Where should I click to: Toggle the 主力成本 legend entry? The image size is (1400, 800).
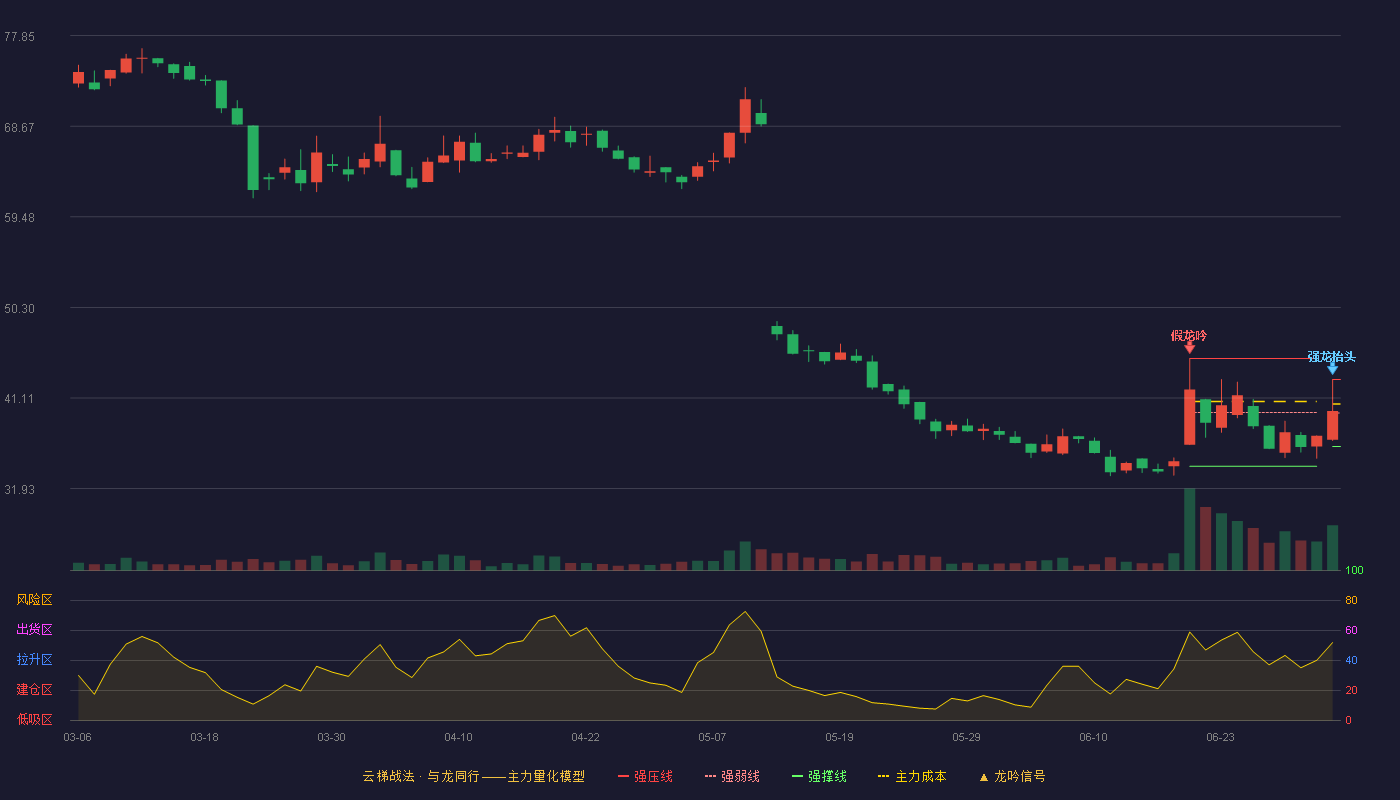pos(912,776)
